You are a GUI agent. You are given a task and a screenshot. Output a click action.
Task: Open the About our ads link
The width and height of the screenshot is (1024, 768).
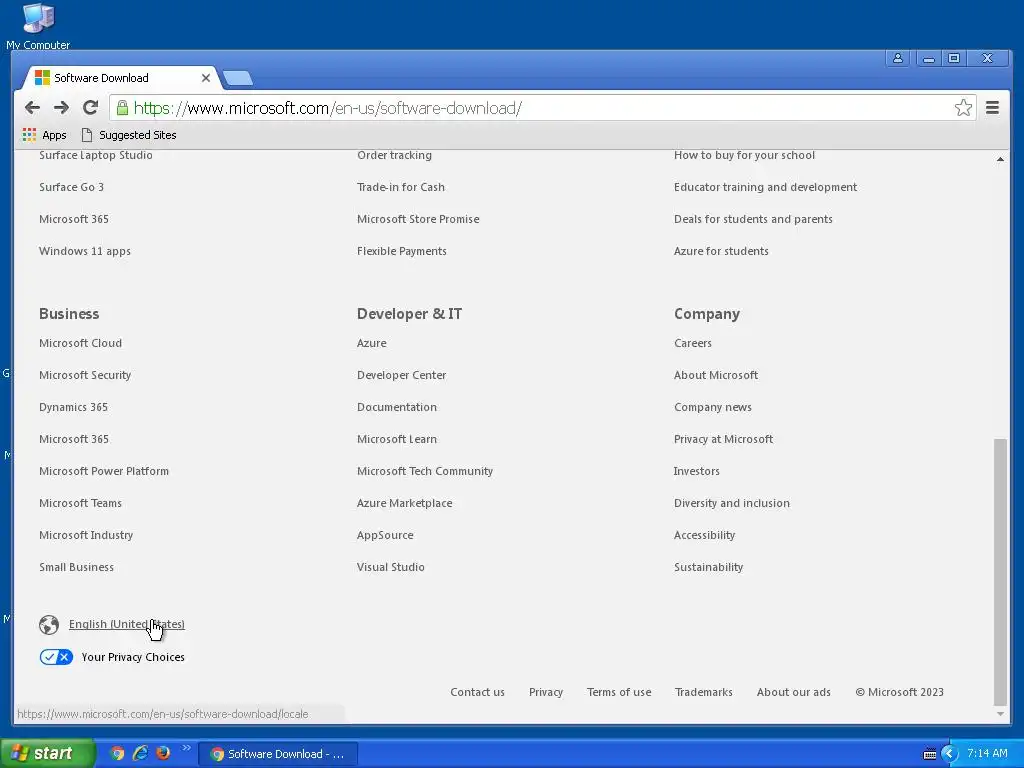tap(793, 692)
